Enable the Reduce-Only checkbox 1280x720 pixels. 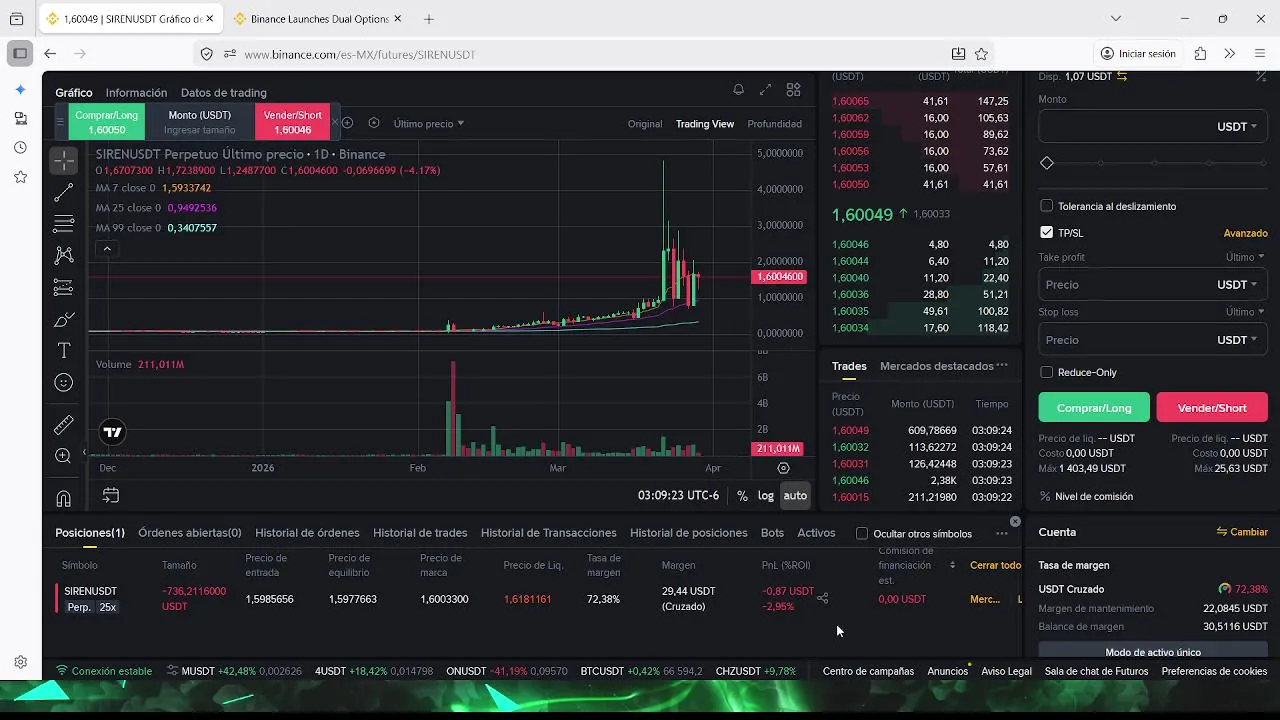1046,372
